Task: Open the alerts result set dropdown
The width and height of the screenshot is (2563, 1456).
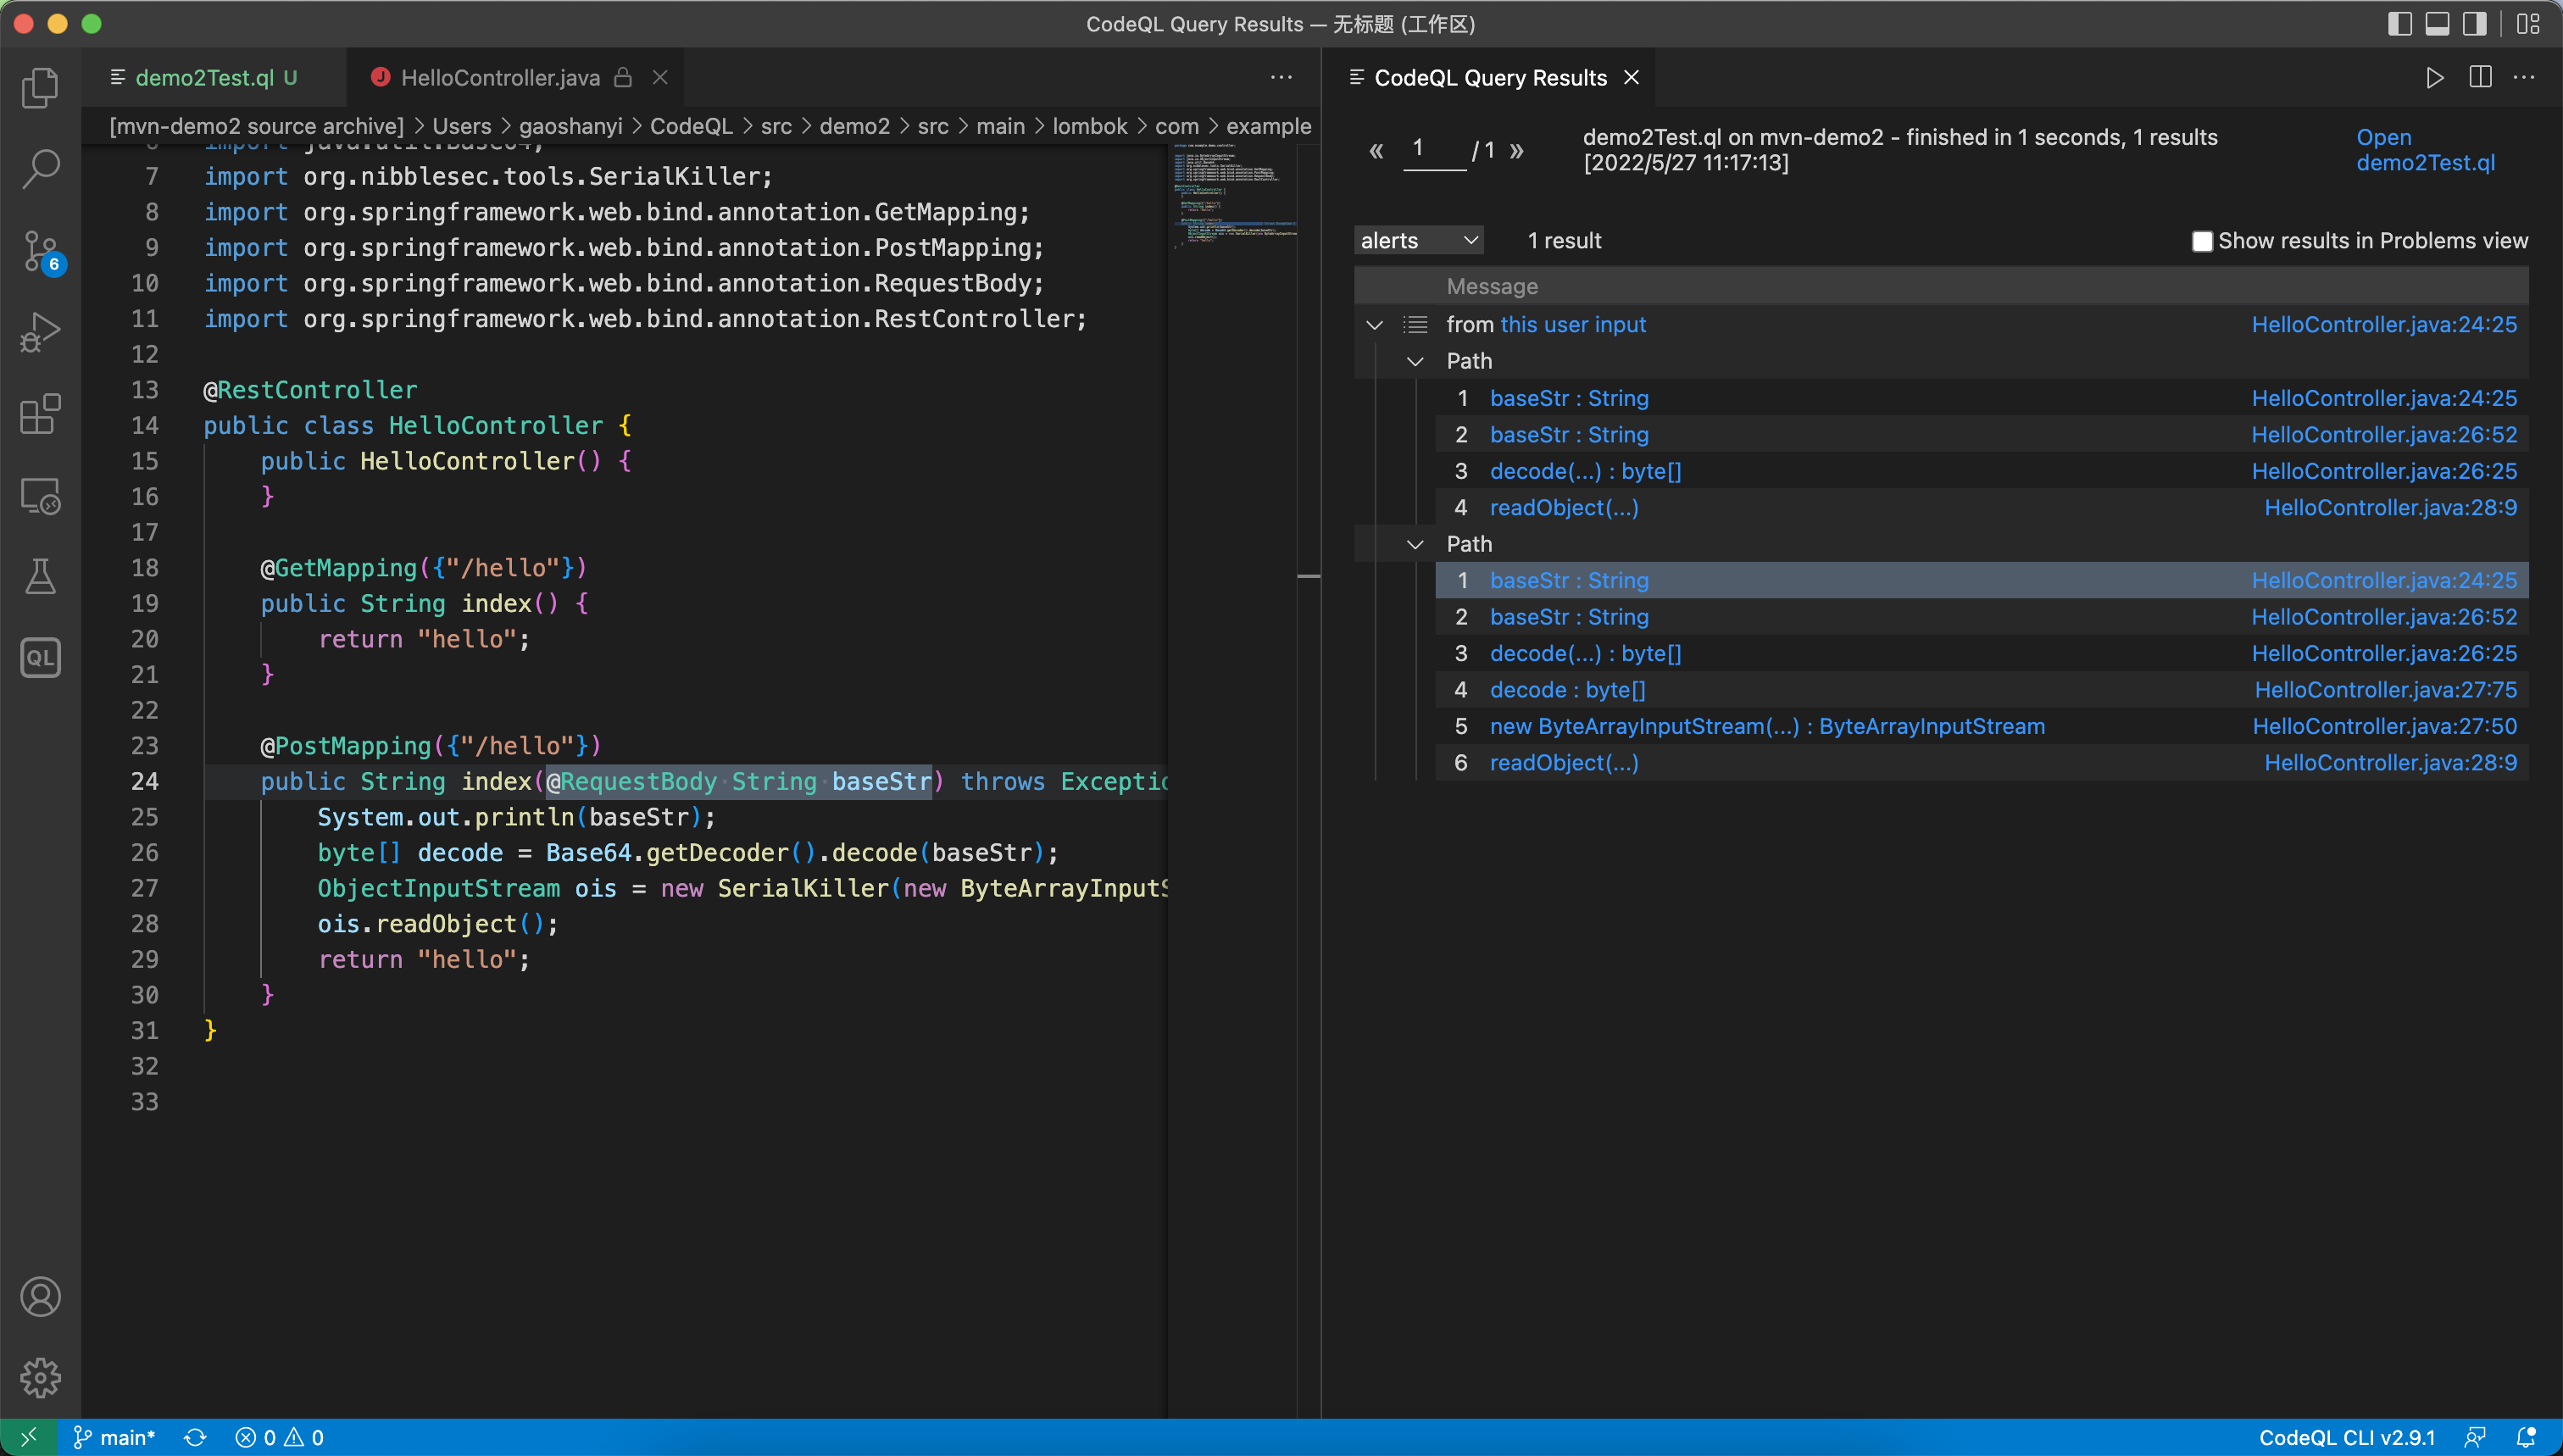Action: pyautogui.click(x=1418, y=241)
